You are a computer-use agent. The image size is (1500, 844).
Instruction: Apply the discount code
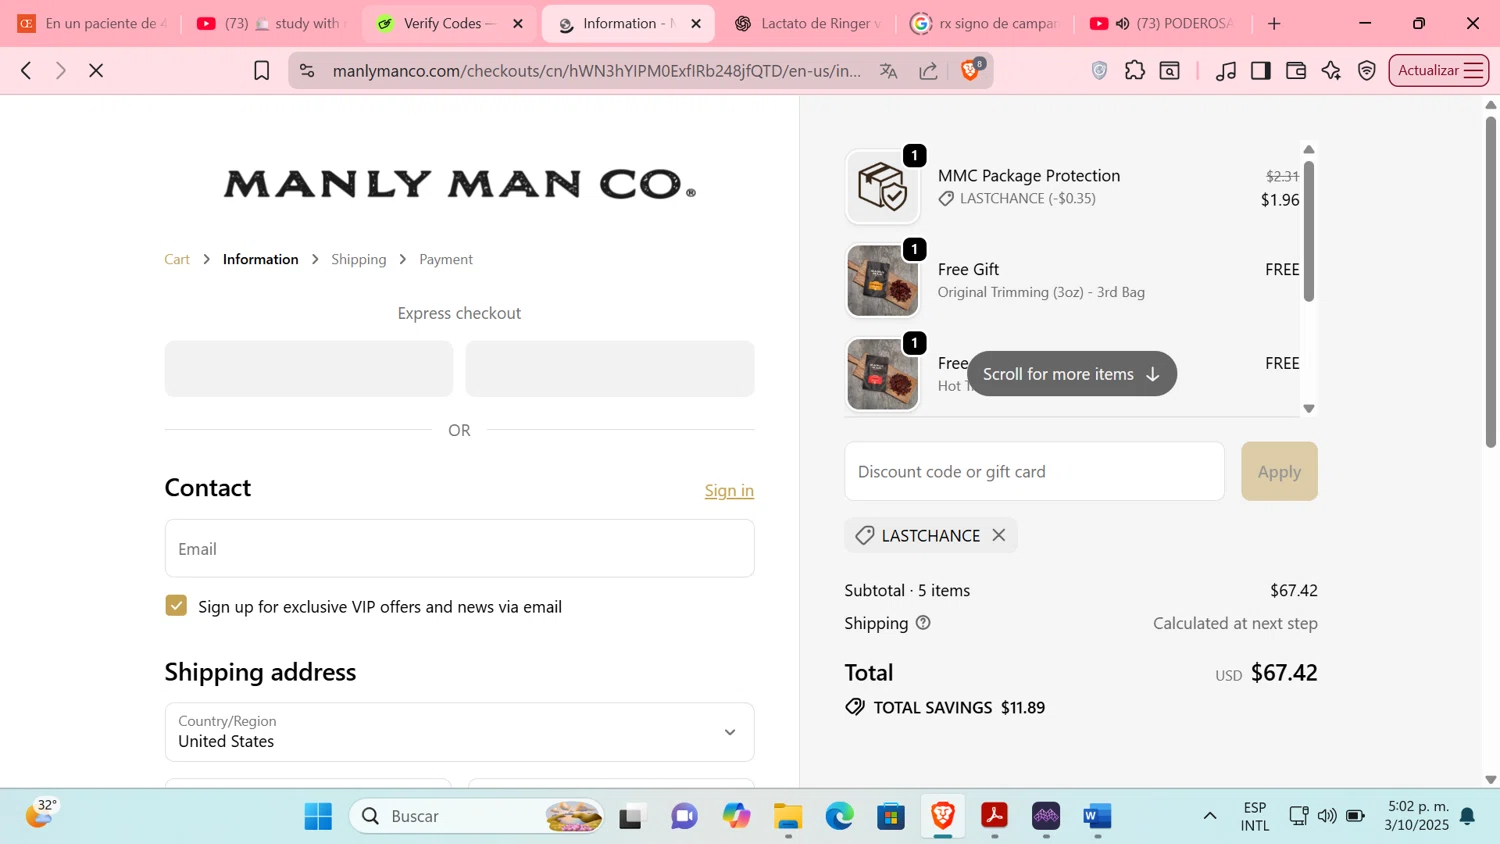[x=1279, y=471]
